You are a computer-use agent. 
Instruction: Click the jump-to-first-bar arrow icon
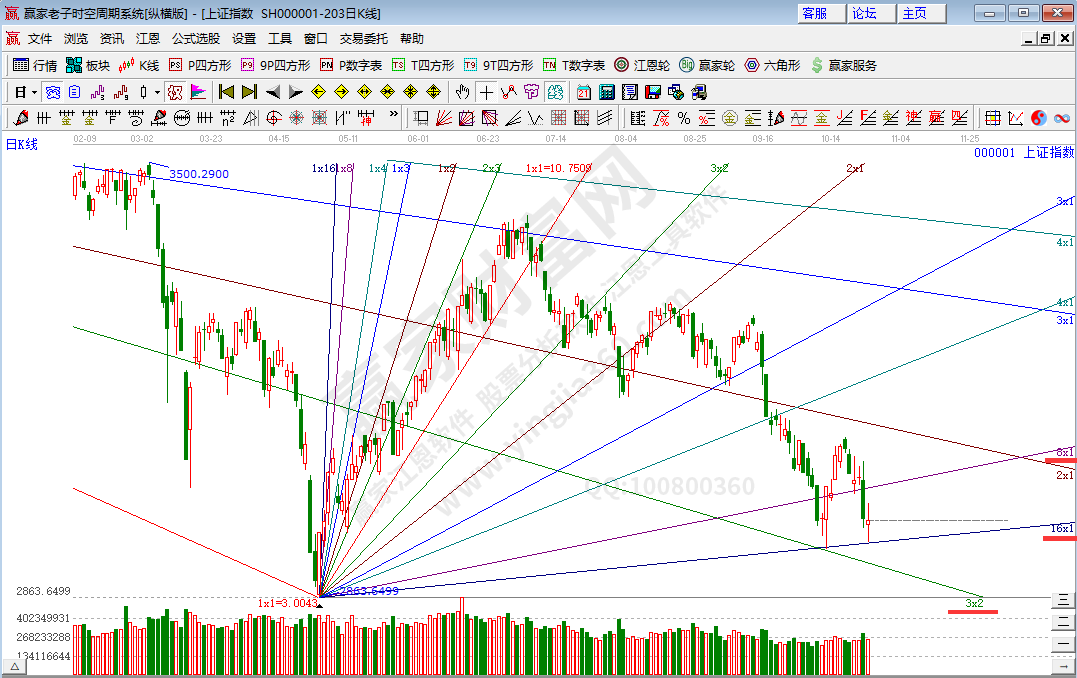pyautogui.click(x=227, y=92)
